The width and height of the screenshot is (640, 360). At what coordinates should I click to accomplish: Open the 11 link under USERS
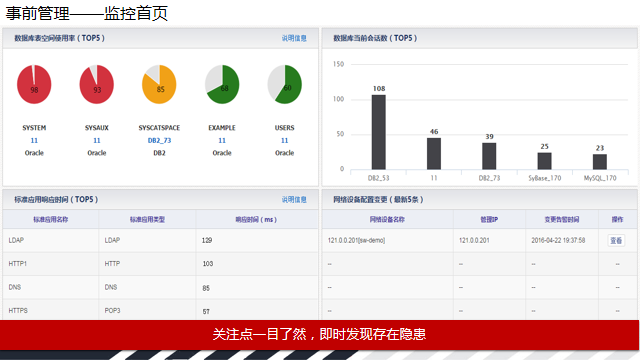[284, 140]
